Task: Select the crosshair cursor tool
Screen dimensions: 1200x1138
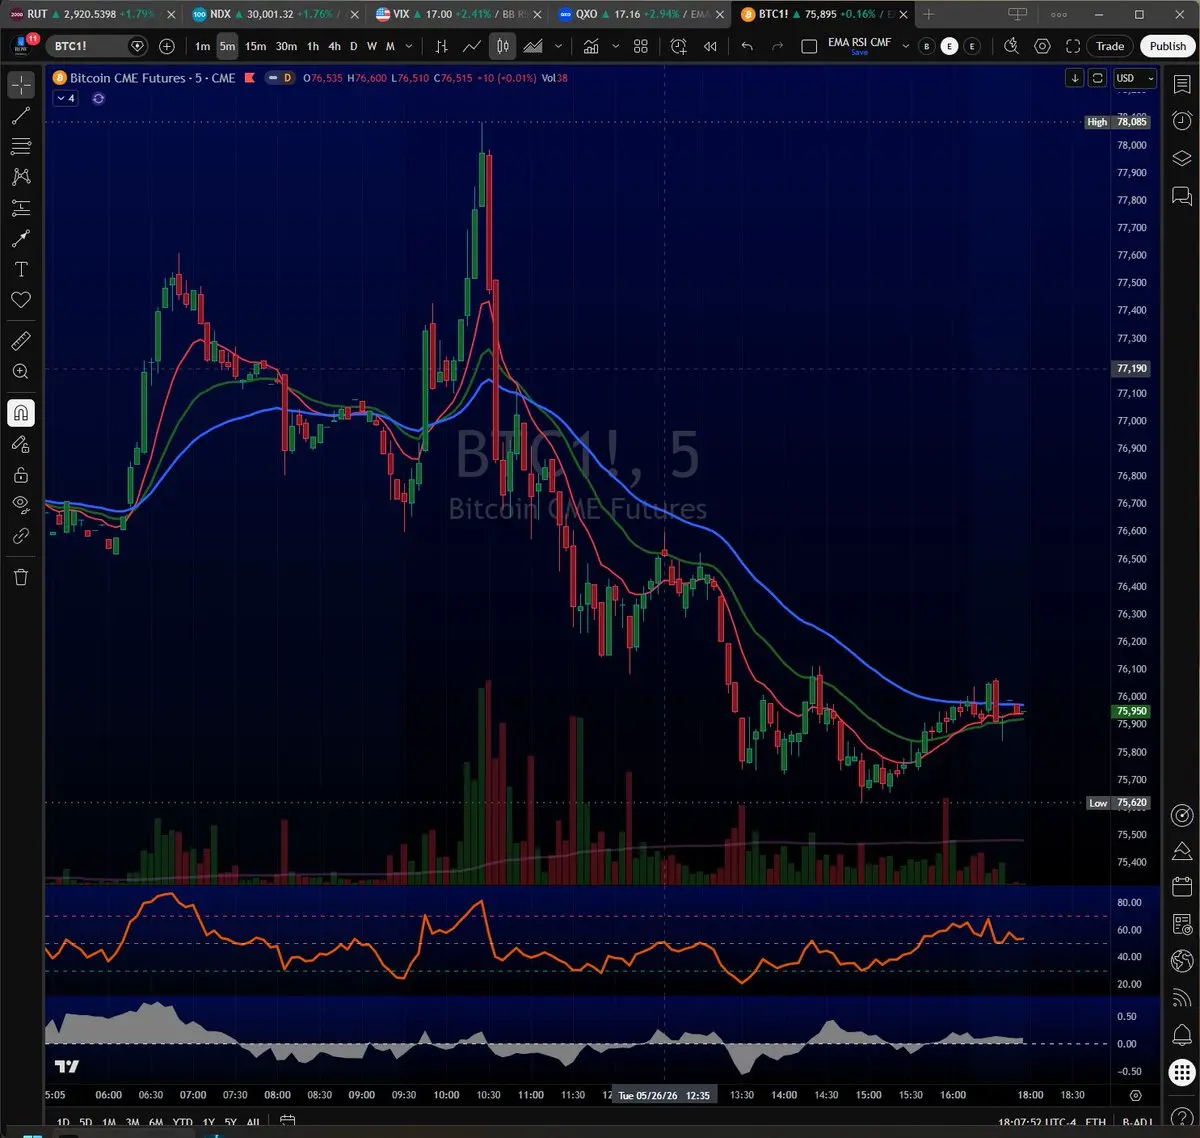Action: [x=21, y=85]
